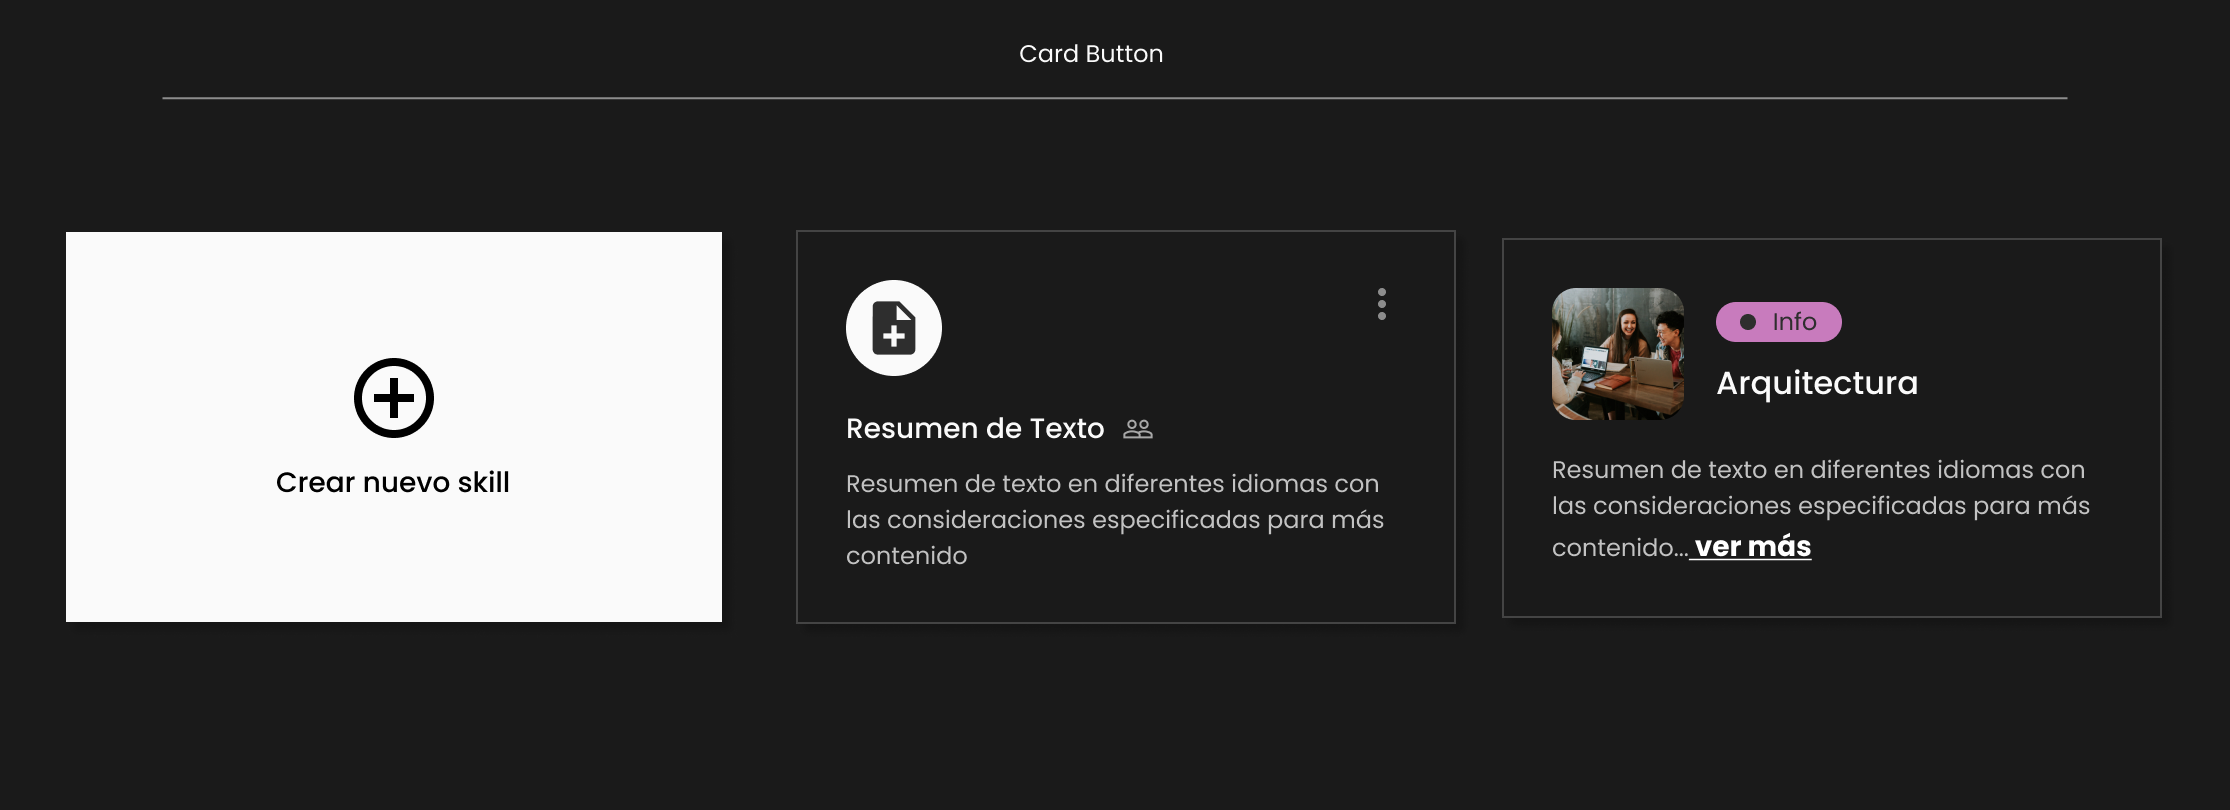2230x810 pixels.
Task: Click the description text in Resumen de Texto card
Action: click(x=1115, y=520)
